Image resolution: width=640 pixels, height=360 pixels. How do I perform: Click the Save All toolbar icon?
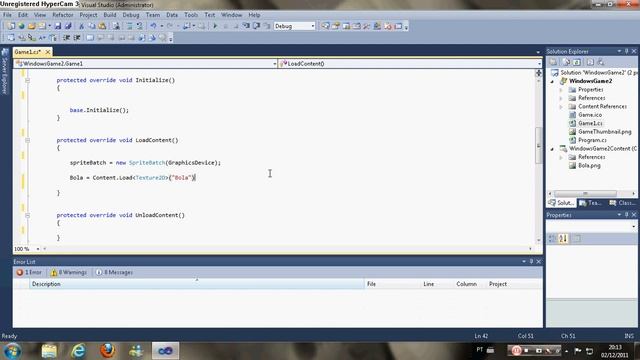click(x=68, y=26)
